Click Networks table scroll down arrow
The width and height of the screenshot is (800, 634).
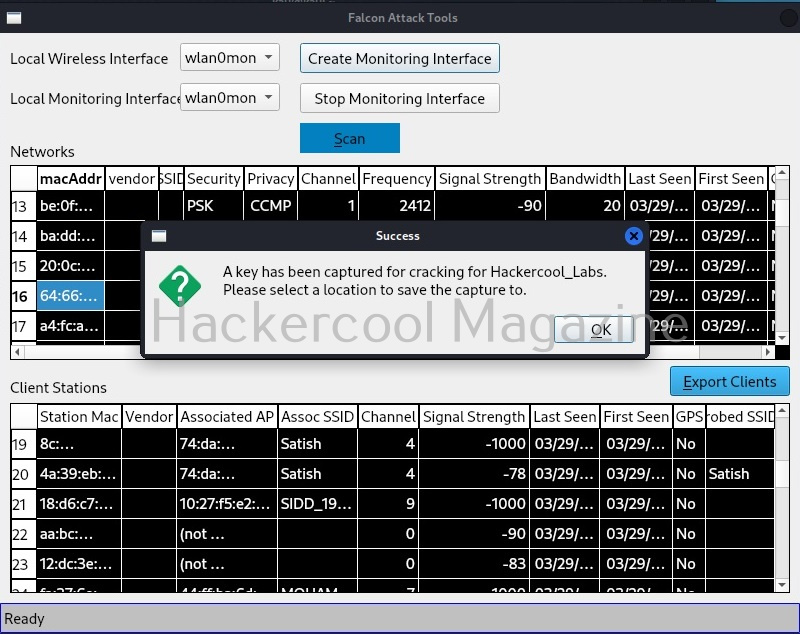click(x=782, y=338)
